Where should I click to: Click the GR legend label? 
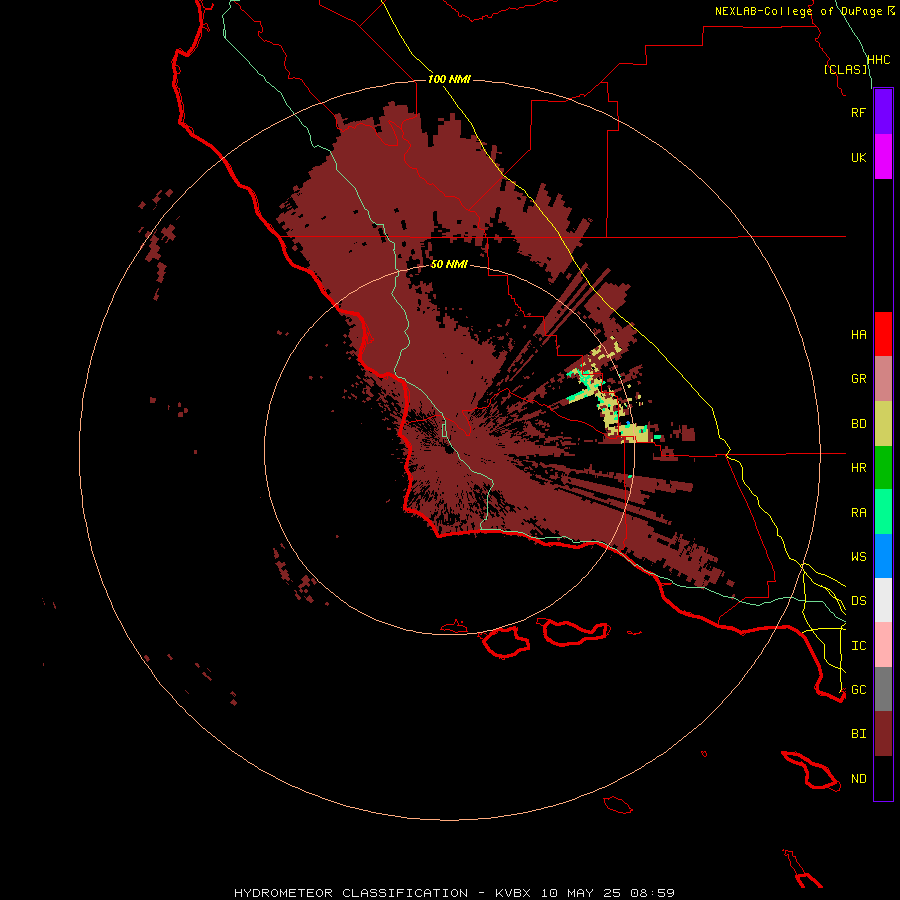click(858, 379)
